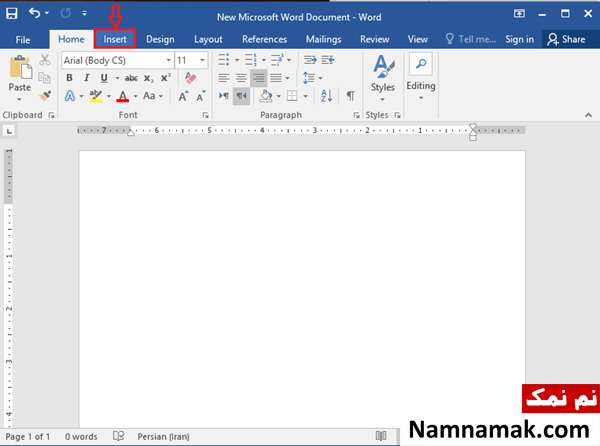The width and height of the screenshot is (600, 446).
Task: Select the Format Painter brush
Action: pos(45,95)
